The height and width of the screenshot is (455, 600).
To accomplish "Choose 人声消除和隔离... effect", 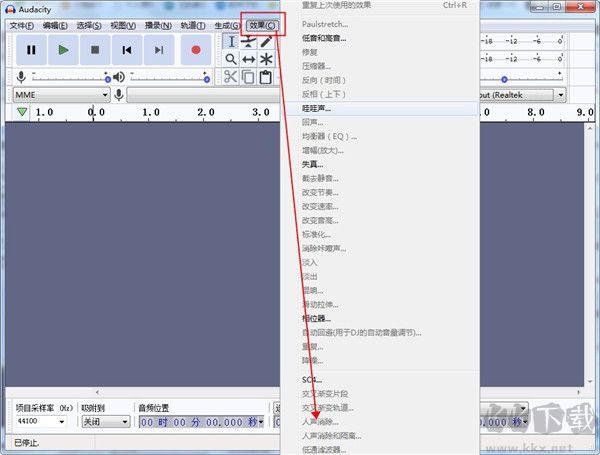I will pos(380,436).
